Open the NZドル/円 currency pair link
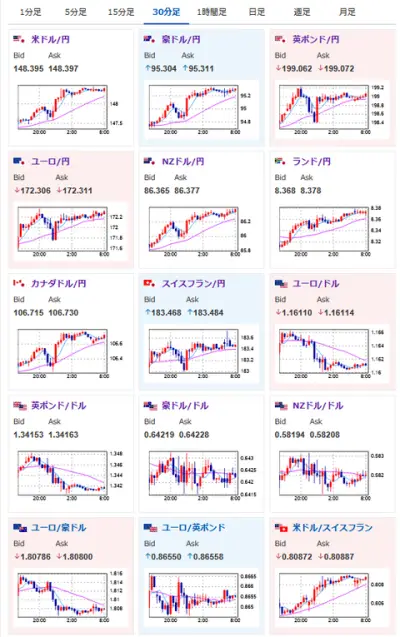This screenshot has height=637, width=400. tap(183, 161)
